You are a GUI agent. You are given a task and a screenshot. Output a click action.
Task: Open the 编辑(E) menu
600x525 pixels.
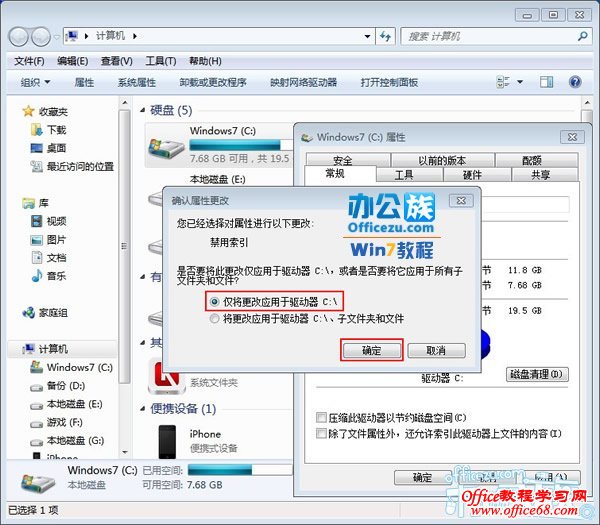point(72,61)
